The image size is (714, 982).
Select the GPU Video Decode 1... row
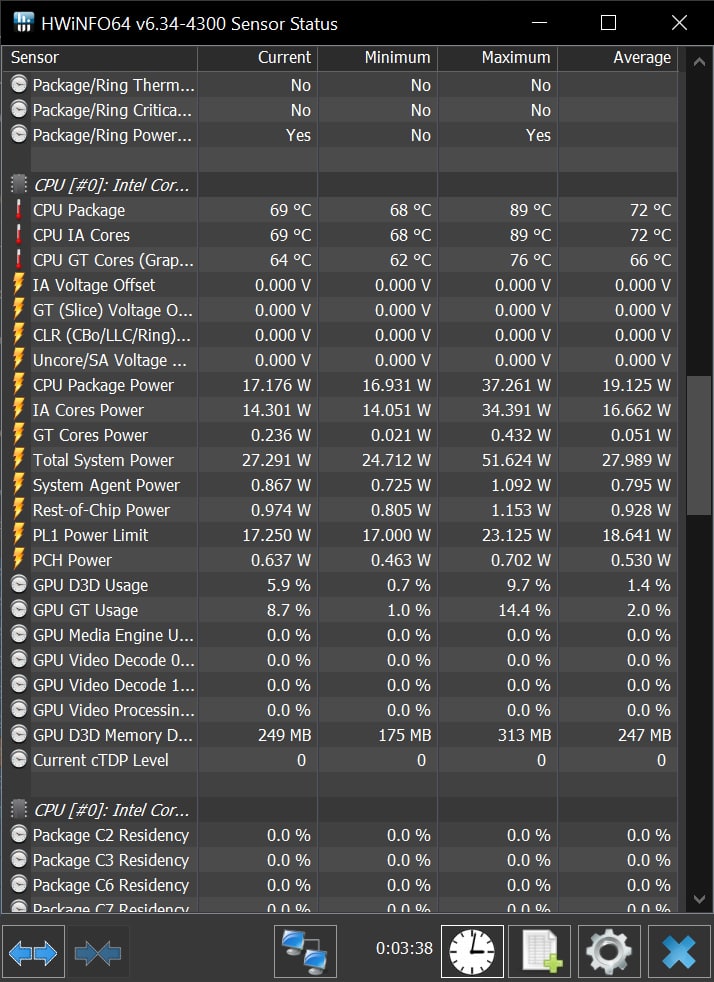point(113,685)
